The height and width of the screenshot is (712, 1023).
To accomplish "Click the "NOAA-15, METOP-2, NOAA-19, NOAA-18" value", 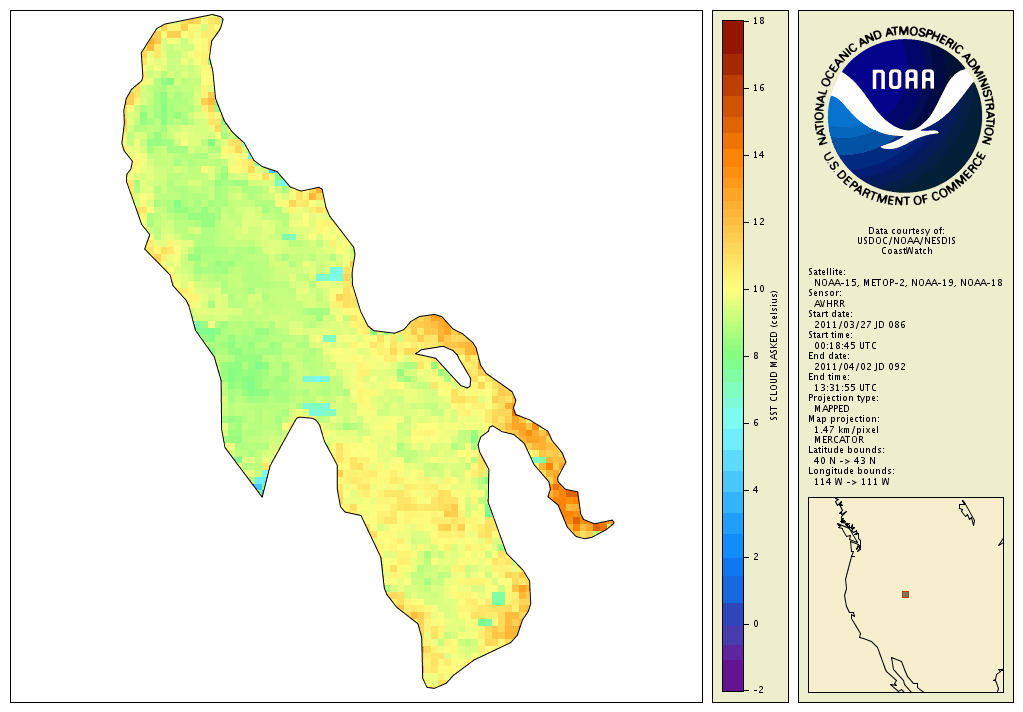I will click(x=908, y=283).
